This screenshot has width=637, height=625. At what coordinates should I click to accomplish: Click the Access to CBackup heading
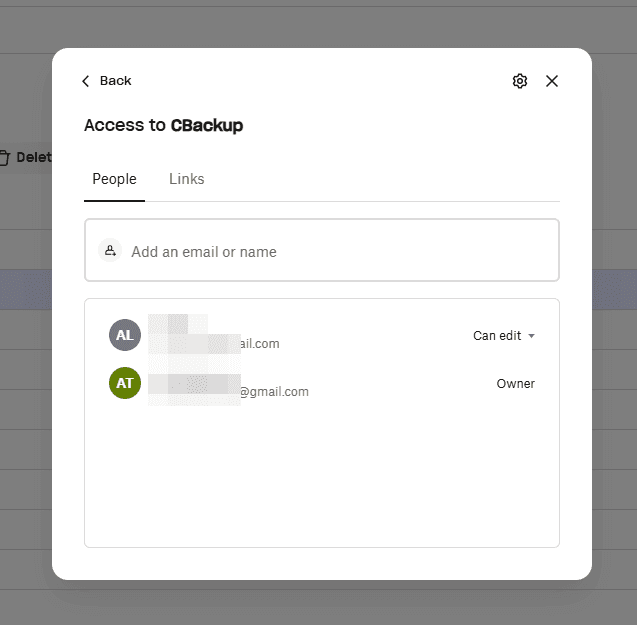click(163, 125)
